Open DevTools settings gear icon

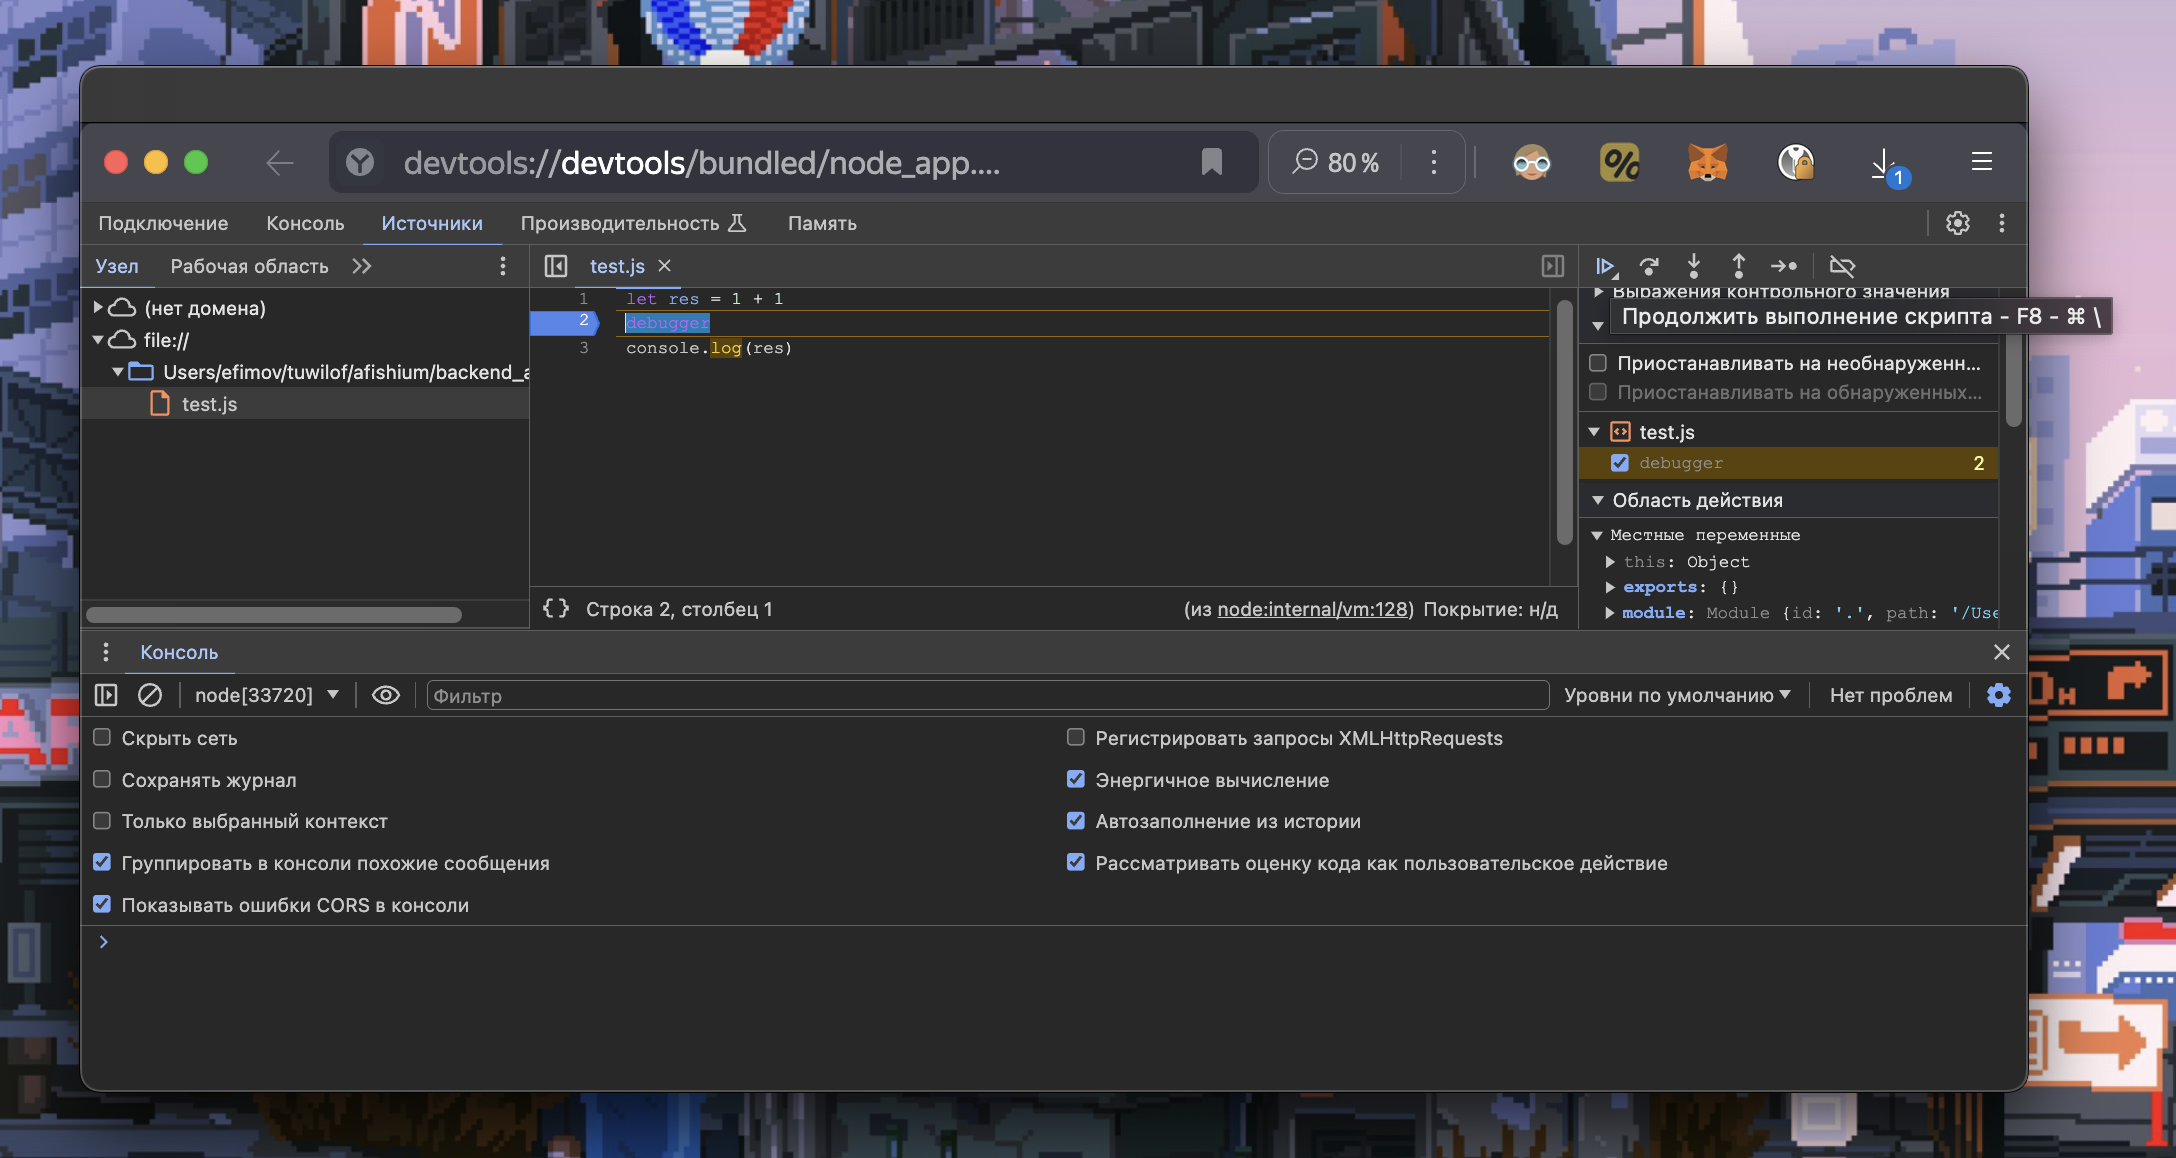pyautogui.click(x=1958, y=223)
